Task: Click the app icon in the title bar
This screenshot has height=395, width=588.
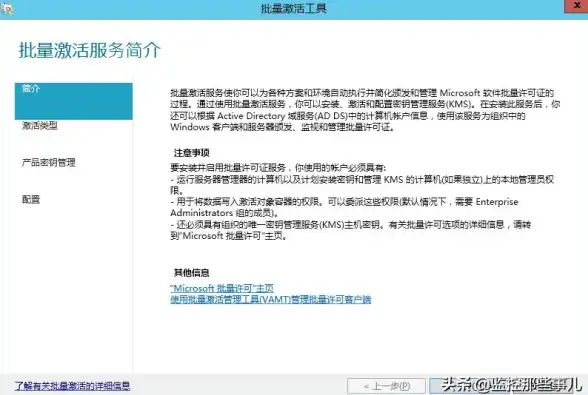Action: click(x=7, y=8)
